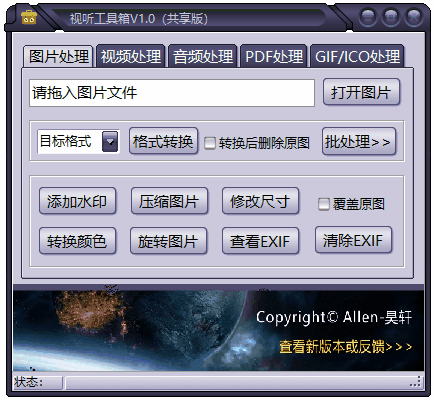The width and height of the screenshot is (436, 398).
Task: Click the Copyright Allen-昊轩 text
Action: coord(334,317)
